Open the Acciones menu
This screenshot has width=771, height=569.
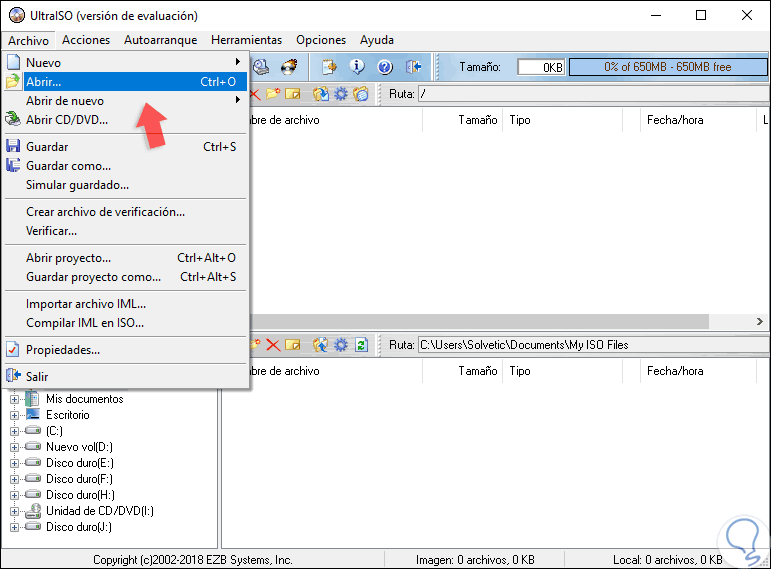coord(86,40)
